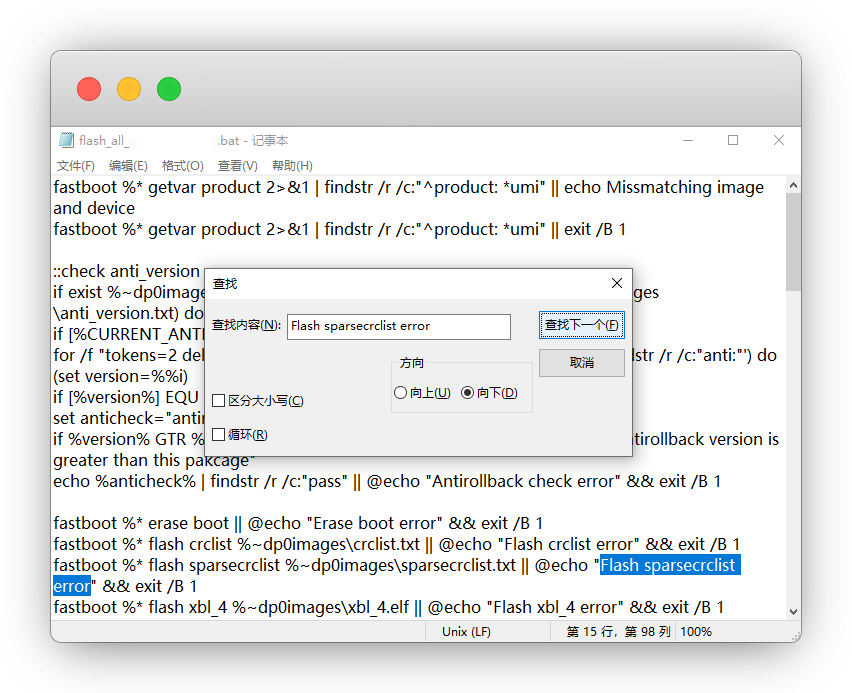Enable the 区分大小写 checkbox

tap(219, 401)
